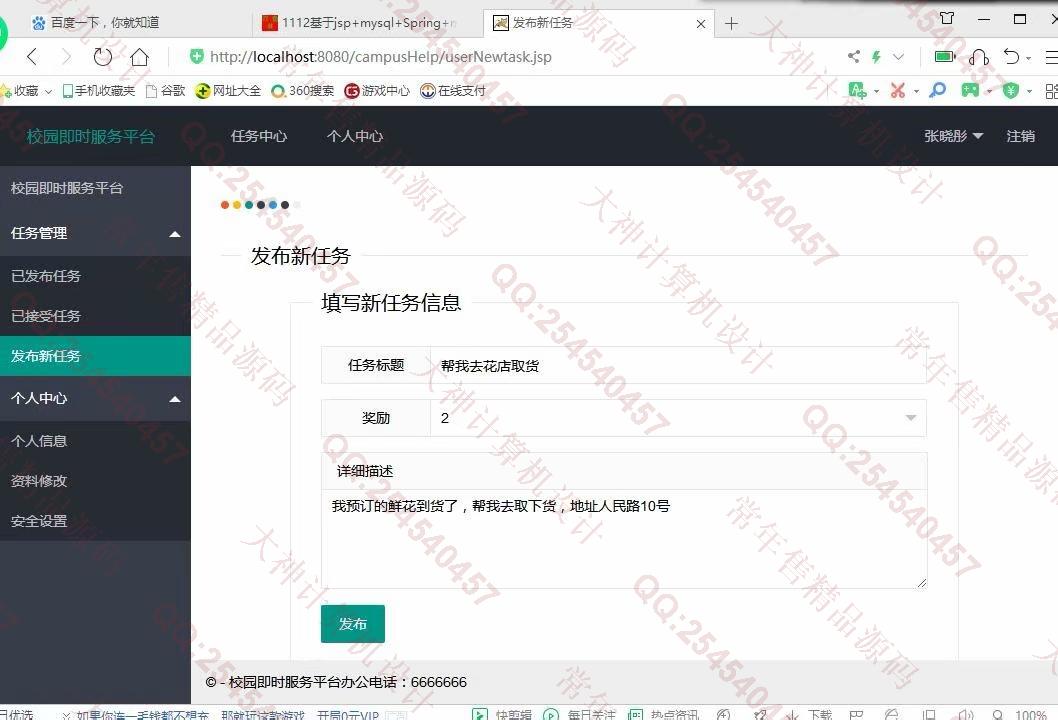
Task: Open the 谷歌 bookmark
Action: 165,90
